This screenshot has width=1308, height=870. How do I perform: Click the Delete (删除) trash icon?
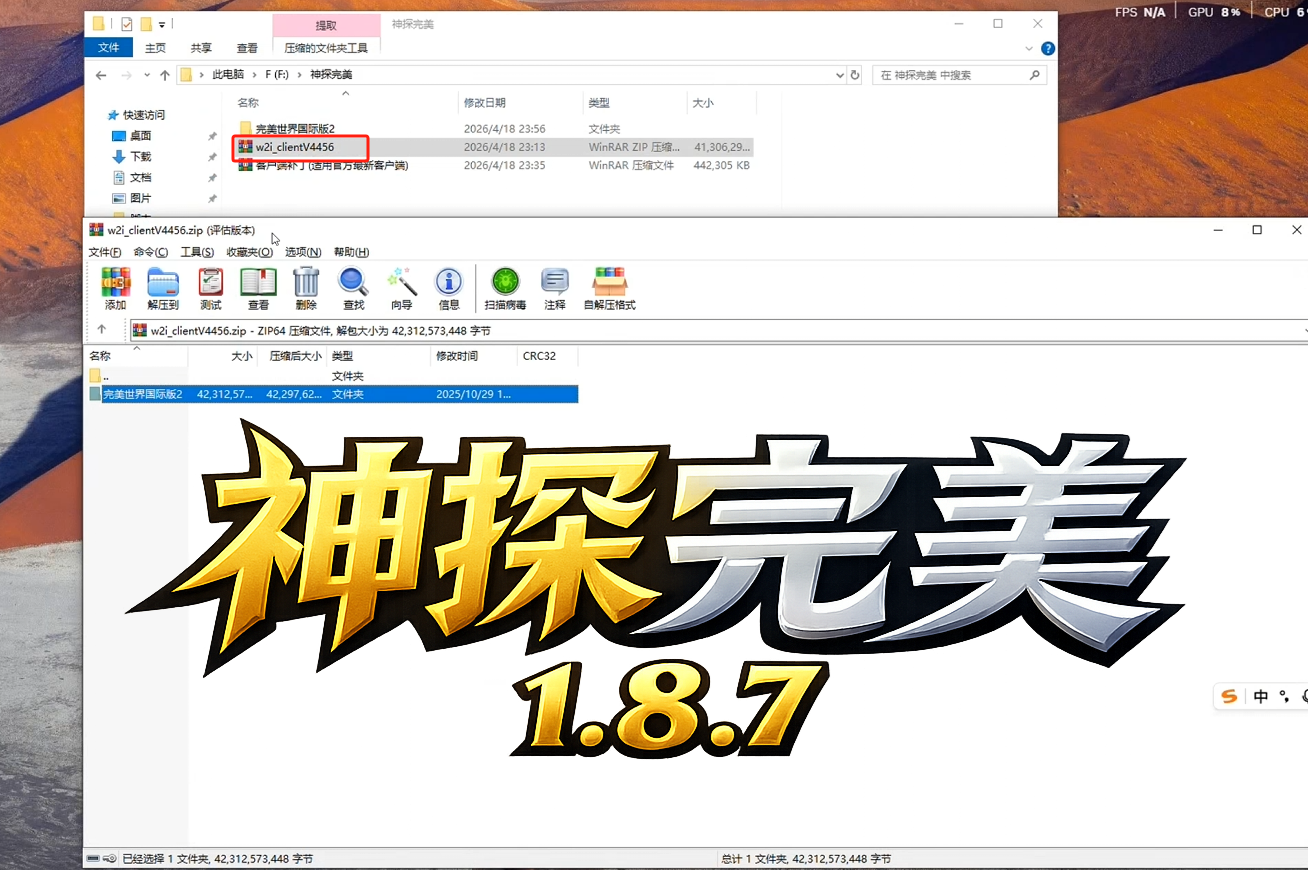(306, 288)
